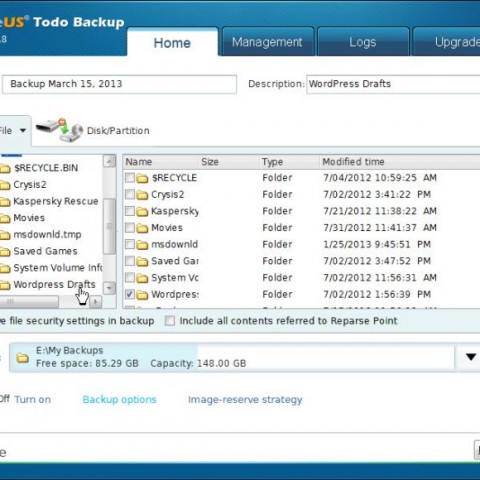Click the msdownld.tmp folder icon in tree

[x=5, y=235]
